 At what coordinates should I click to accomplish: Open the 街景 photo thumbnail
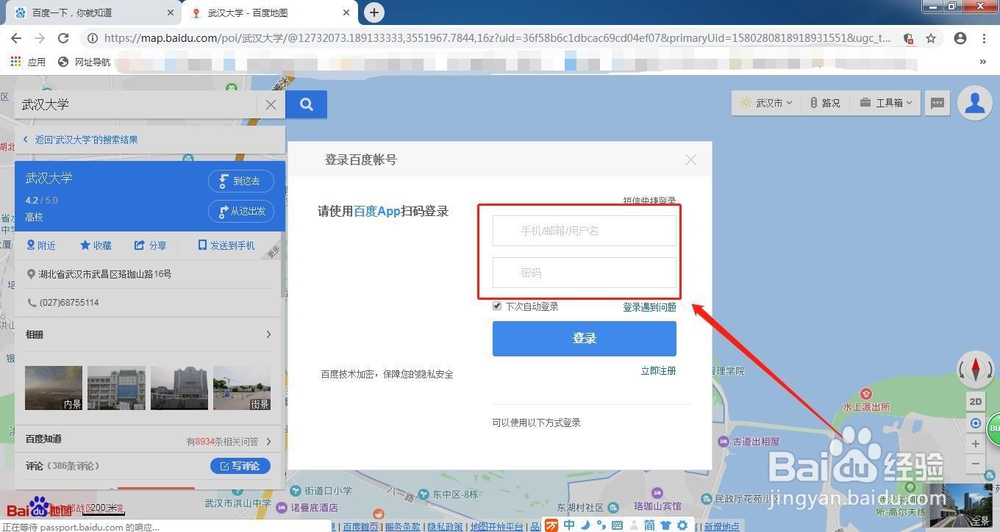(242, 388)
